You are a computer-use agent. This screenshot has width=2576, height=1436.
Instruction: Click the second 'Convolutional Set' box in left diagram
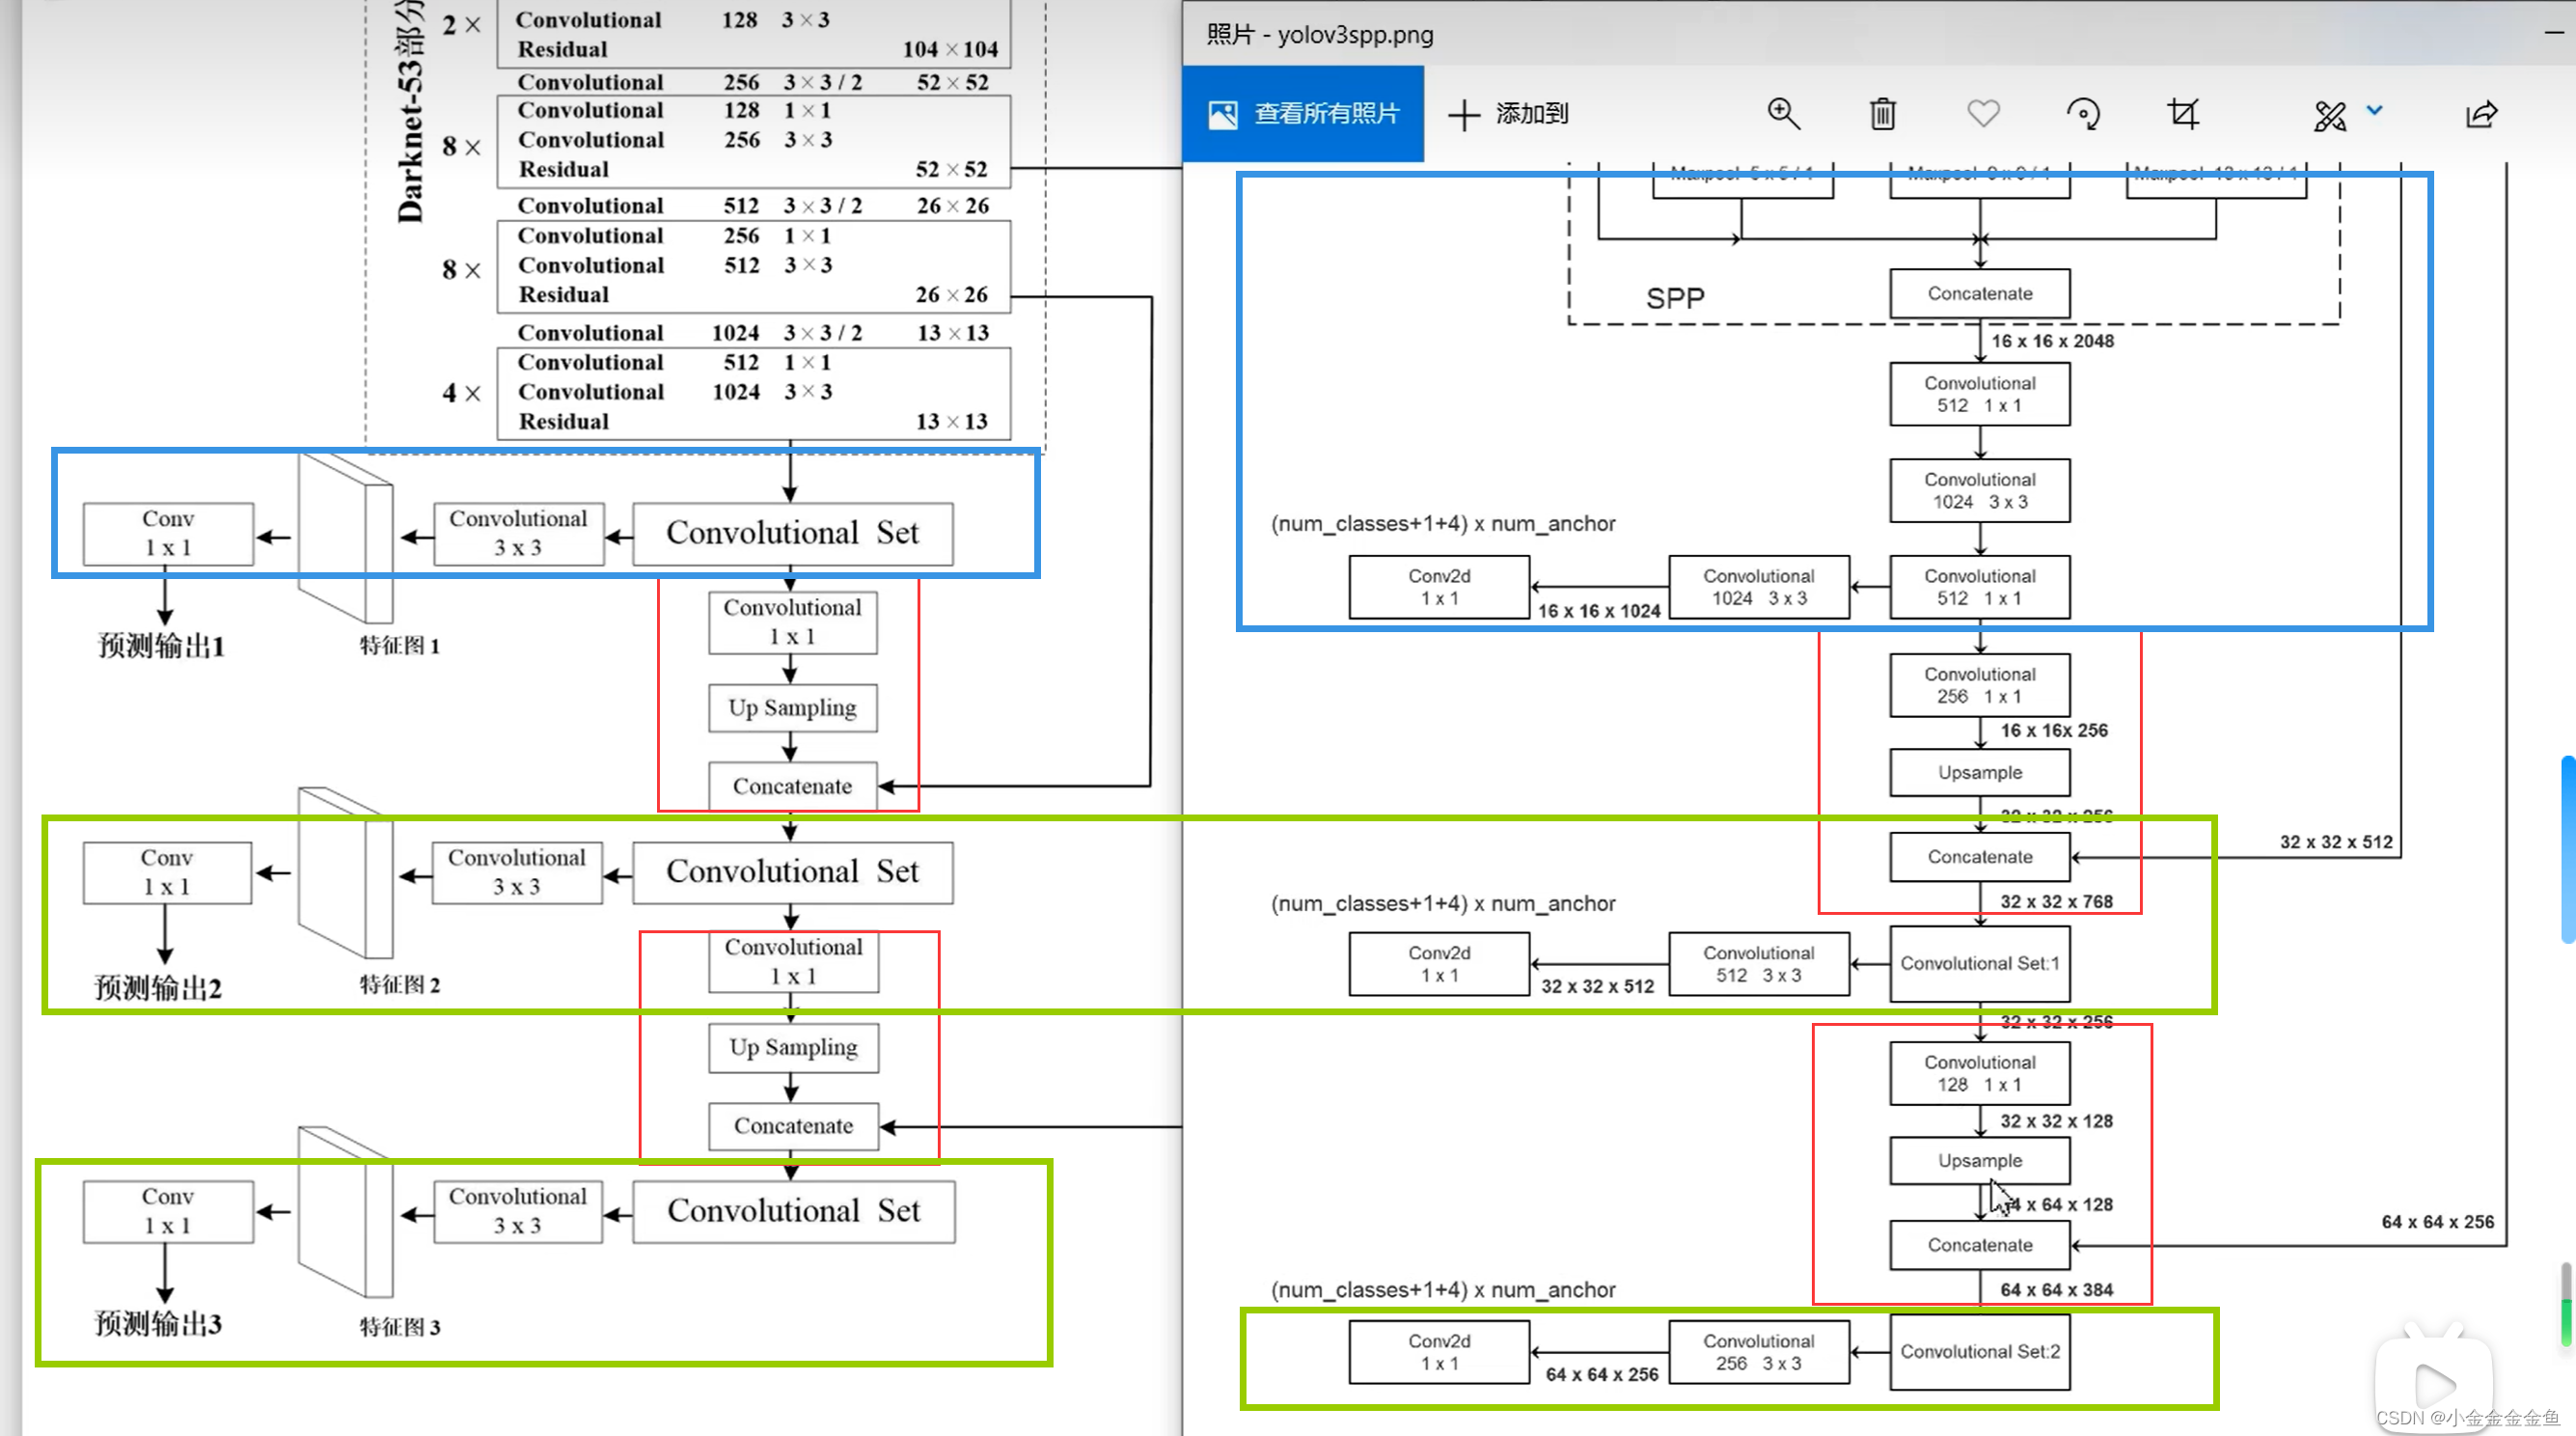coord(793,872)
